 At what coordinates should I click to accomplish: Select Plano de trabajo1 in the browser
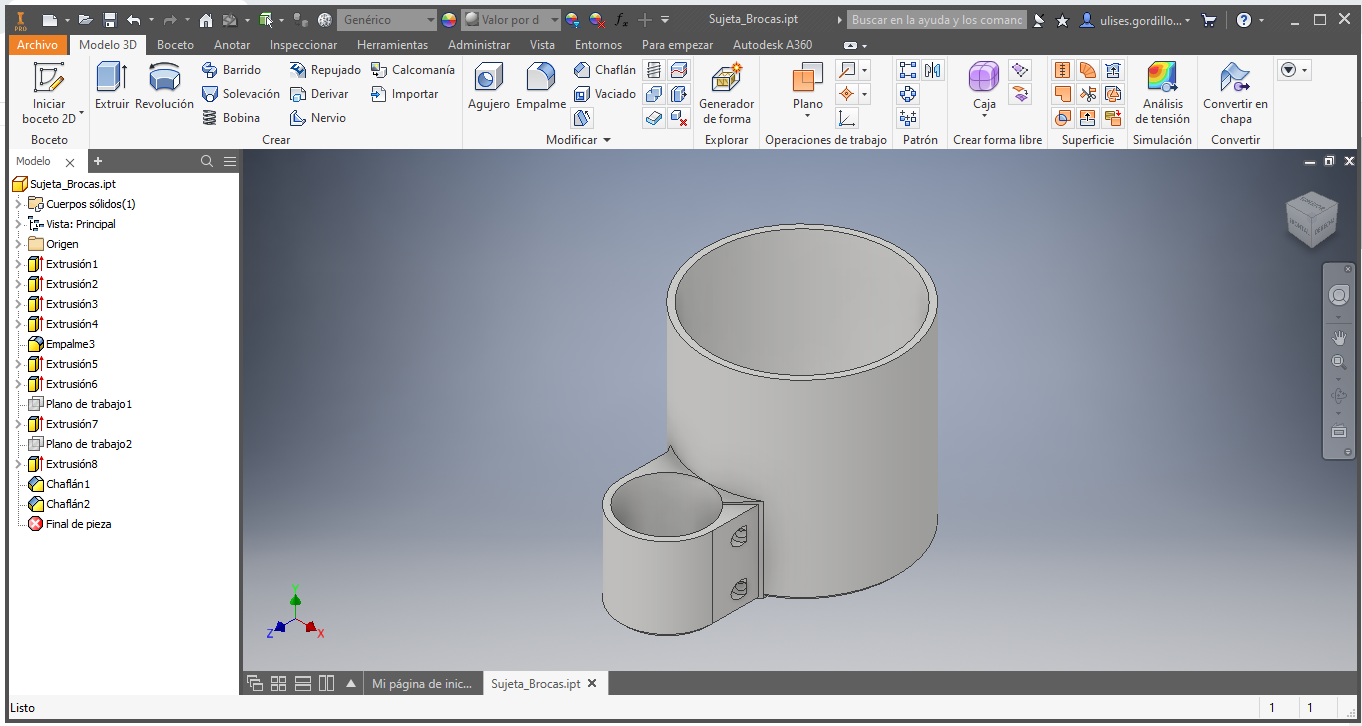[x=80, y=404]
